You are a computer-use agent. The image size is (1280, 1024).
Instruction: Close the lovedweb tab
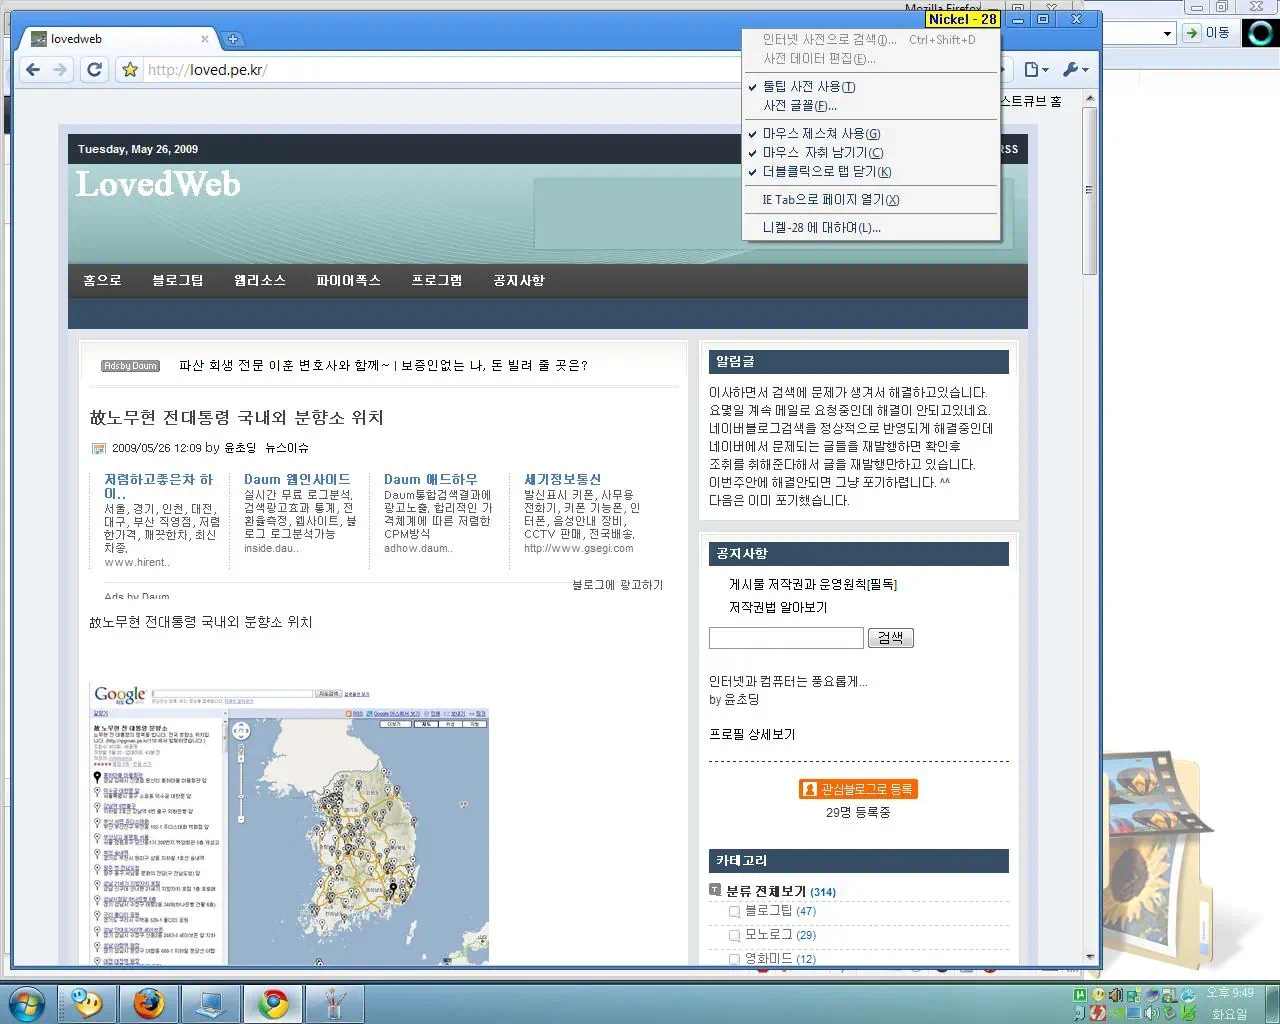pos(204,39)
